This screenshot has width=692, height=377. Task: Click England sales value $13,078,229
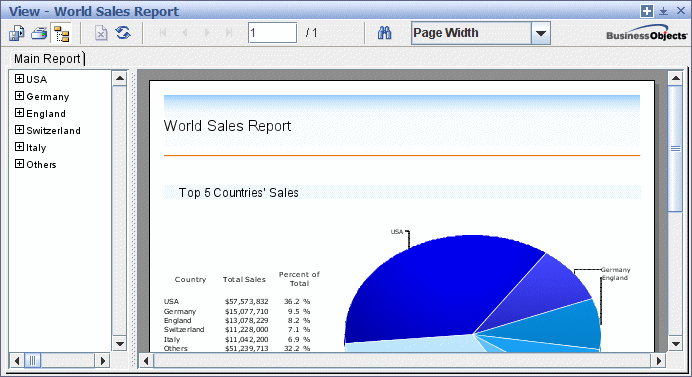pyautogui.click(x=246, y=320)
